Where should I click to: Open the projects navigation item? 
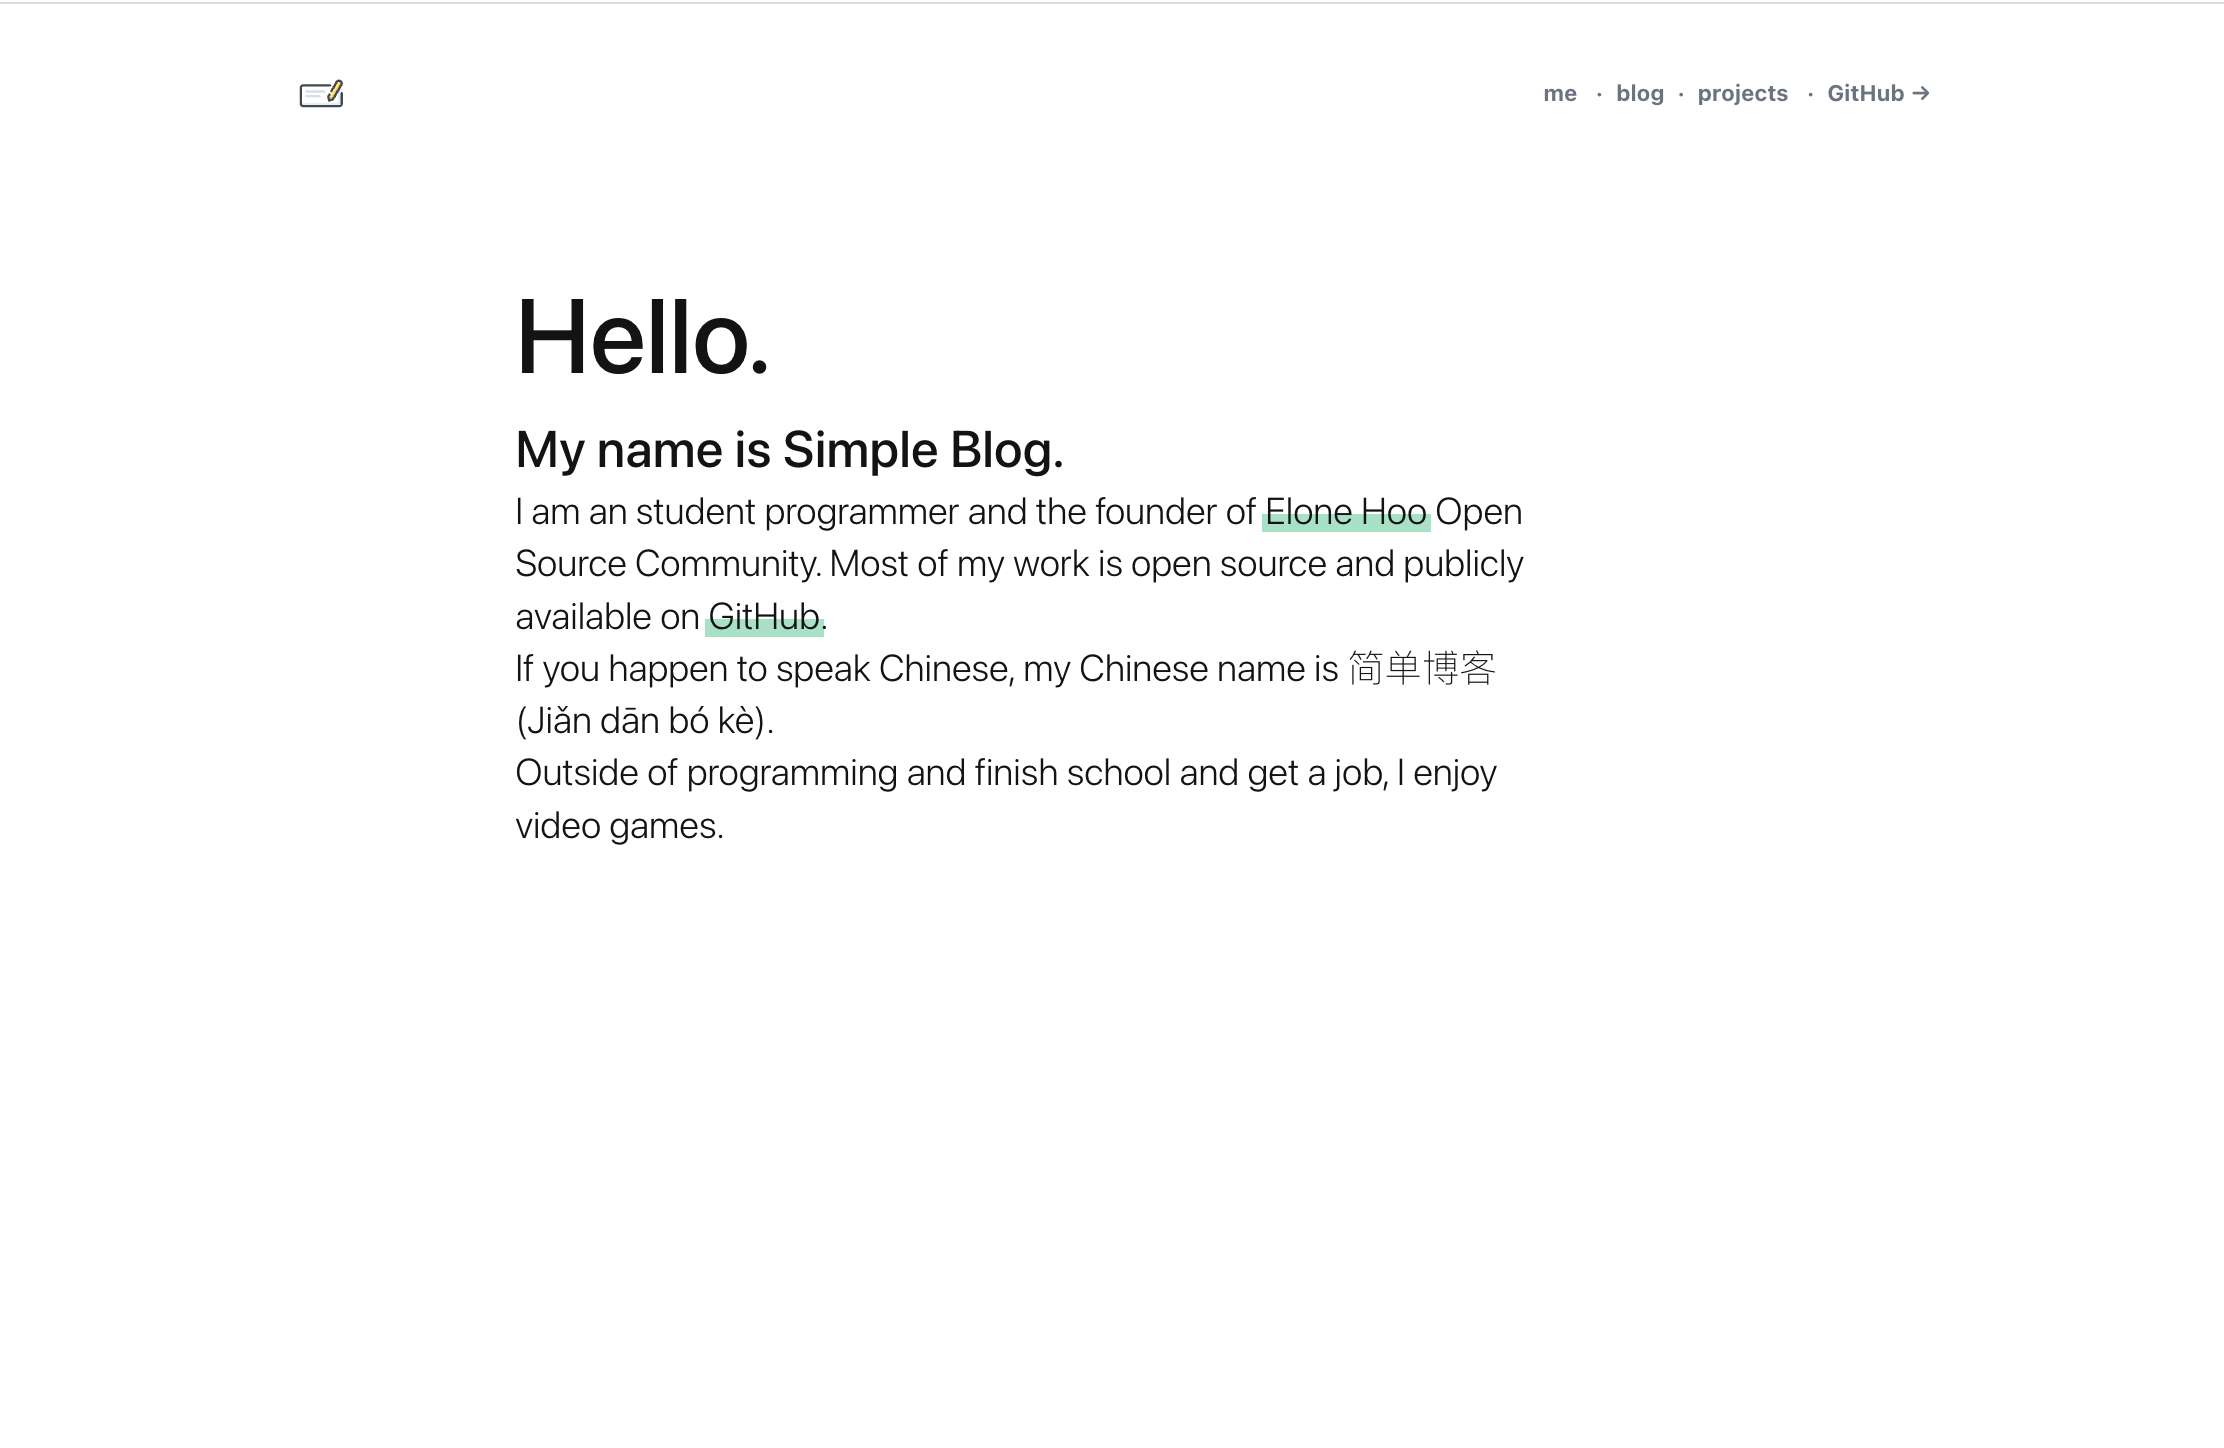point(1742,94)
